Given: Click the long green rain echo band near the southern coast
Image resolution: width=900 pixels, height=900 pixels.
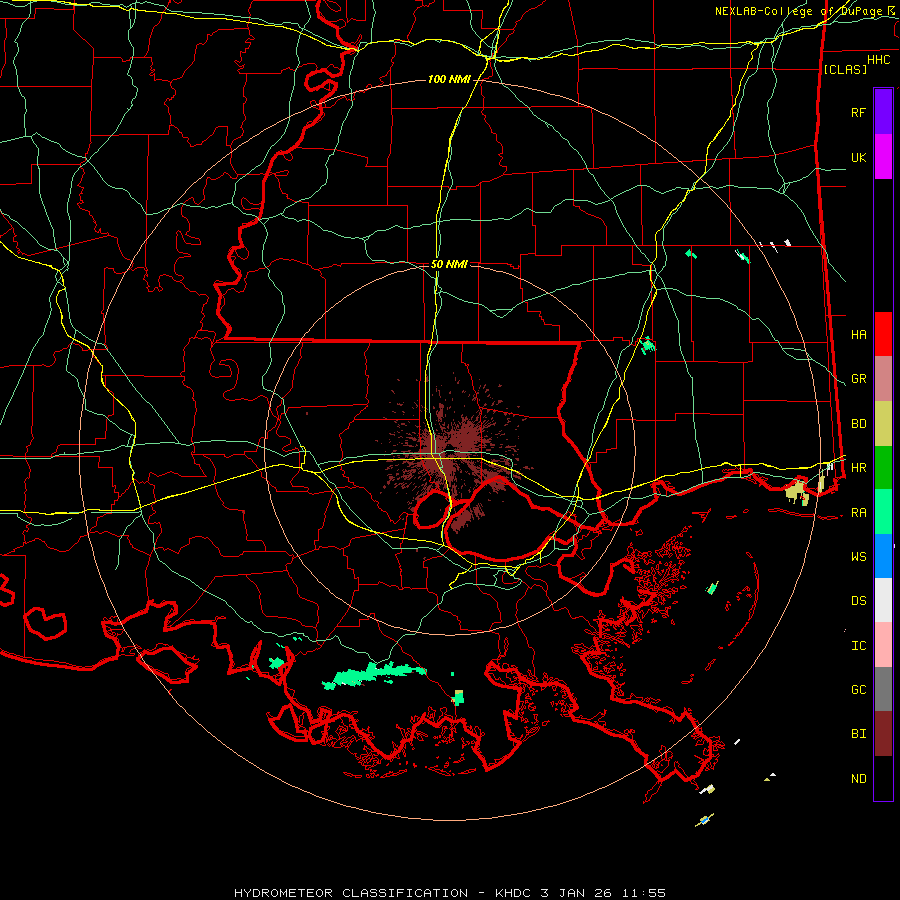Looking at the screenshot, I should pyautogui.click(x=373, y=674).
